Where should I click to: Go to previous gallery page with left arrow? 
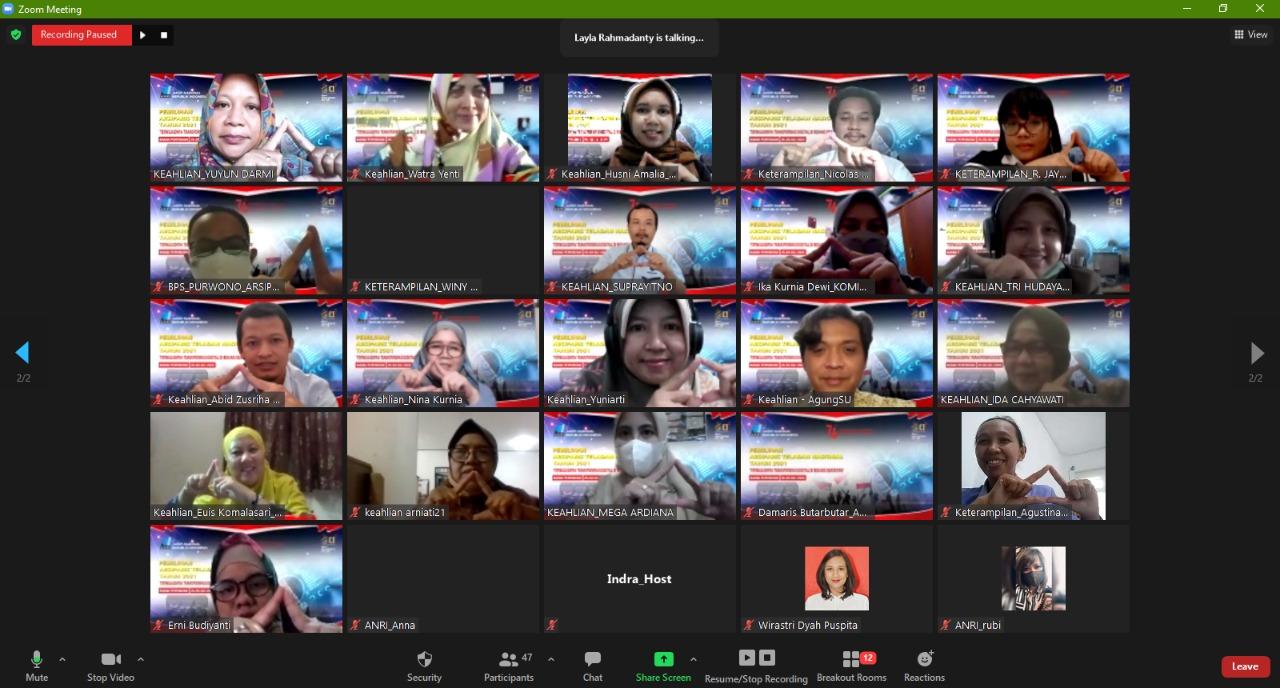click(x=22, y=352)
